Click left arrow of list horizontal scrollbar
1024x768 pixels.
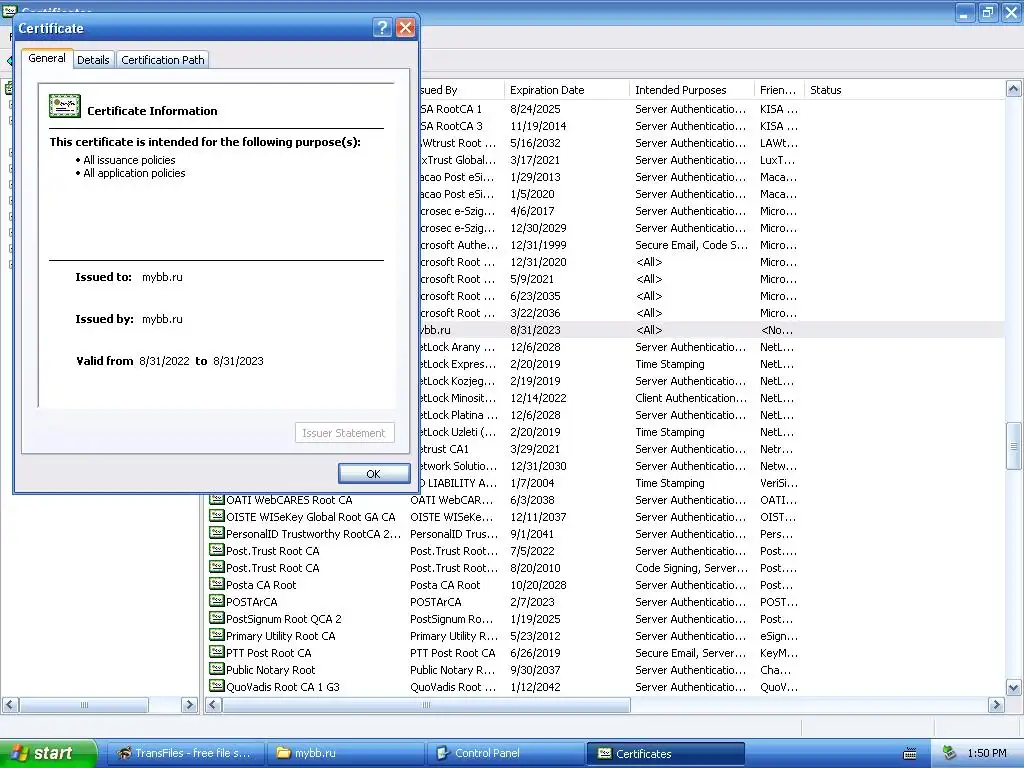(x=213, y=705)
